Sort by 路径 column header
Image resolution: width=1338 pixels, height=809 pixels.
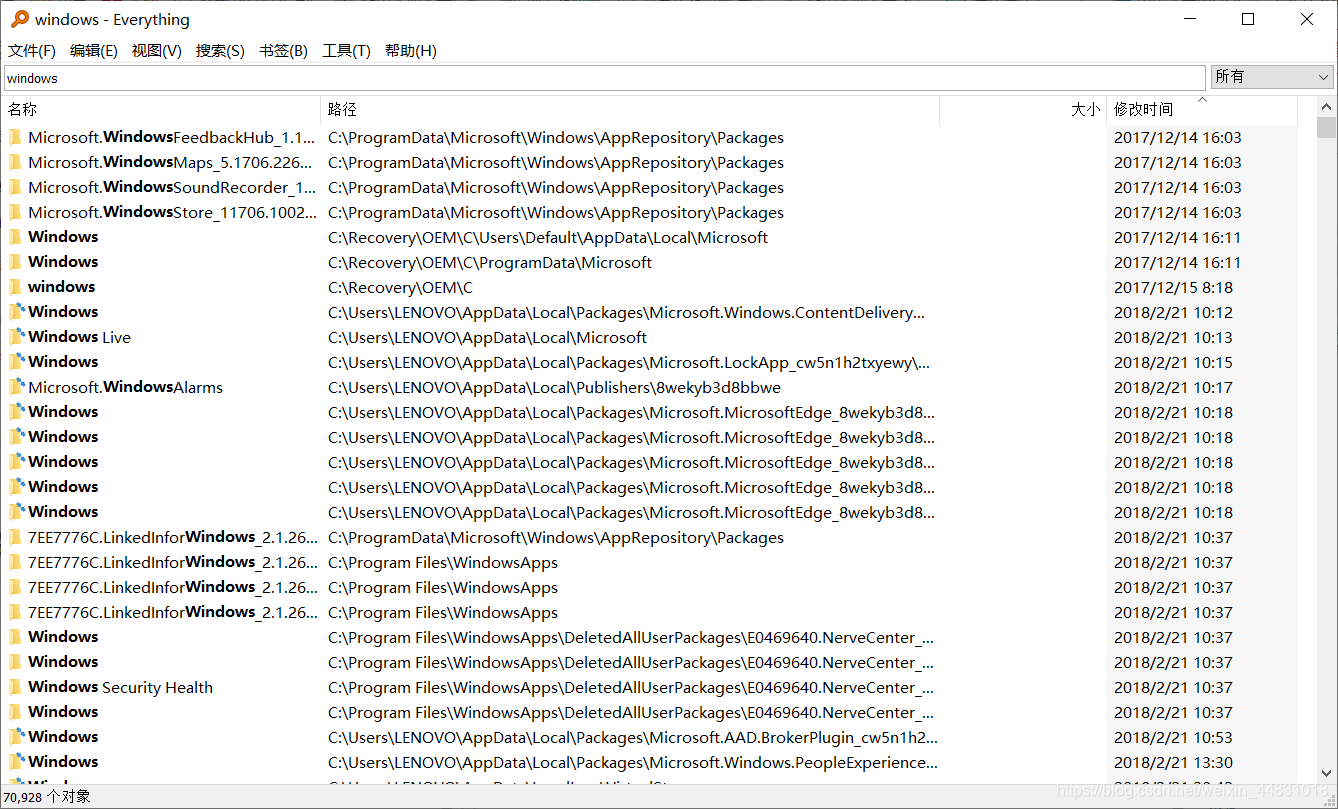[630, 110]
